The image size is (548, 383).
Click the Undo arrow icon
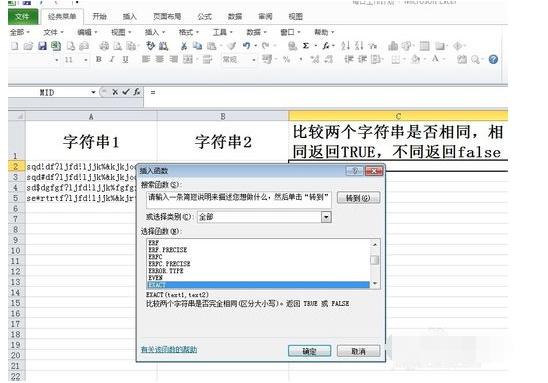(x=246, y=46)
